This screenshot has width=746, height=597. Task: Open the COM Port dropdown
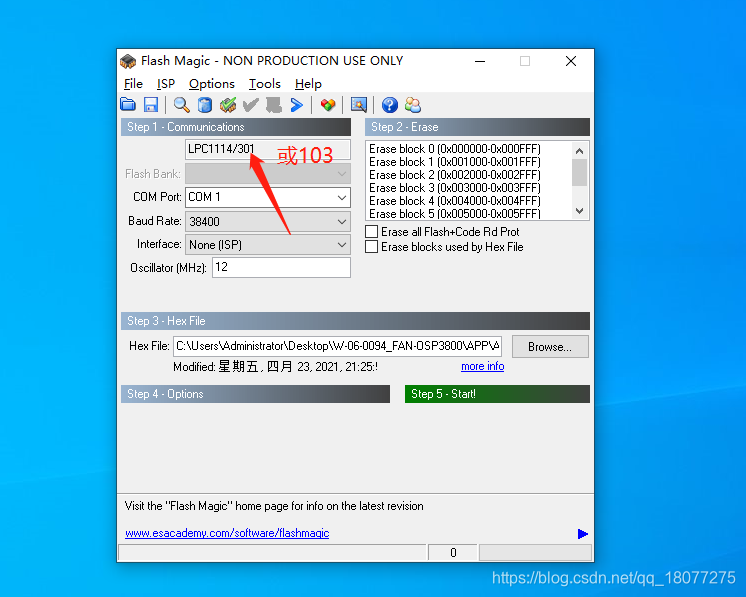click(342, 197)
